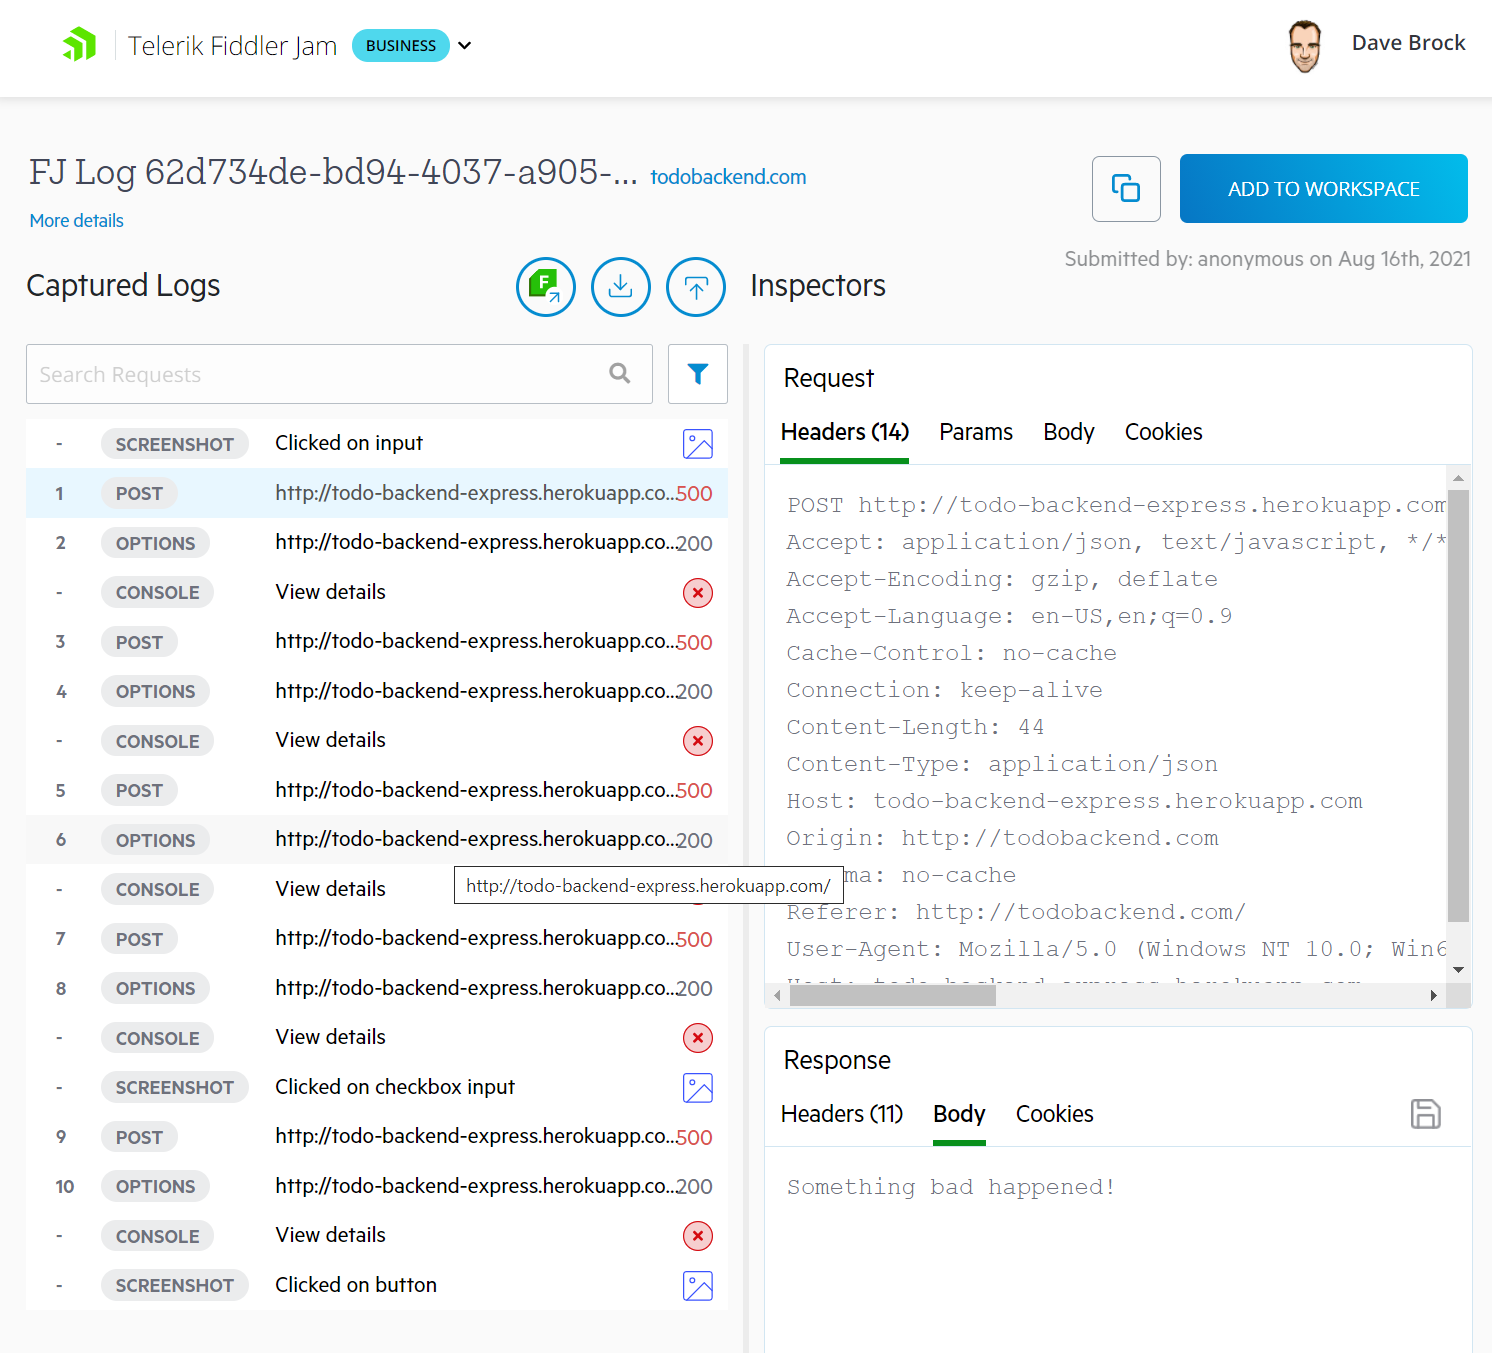Select POST request number 5

pos(377,790)
